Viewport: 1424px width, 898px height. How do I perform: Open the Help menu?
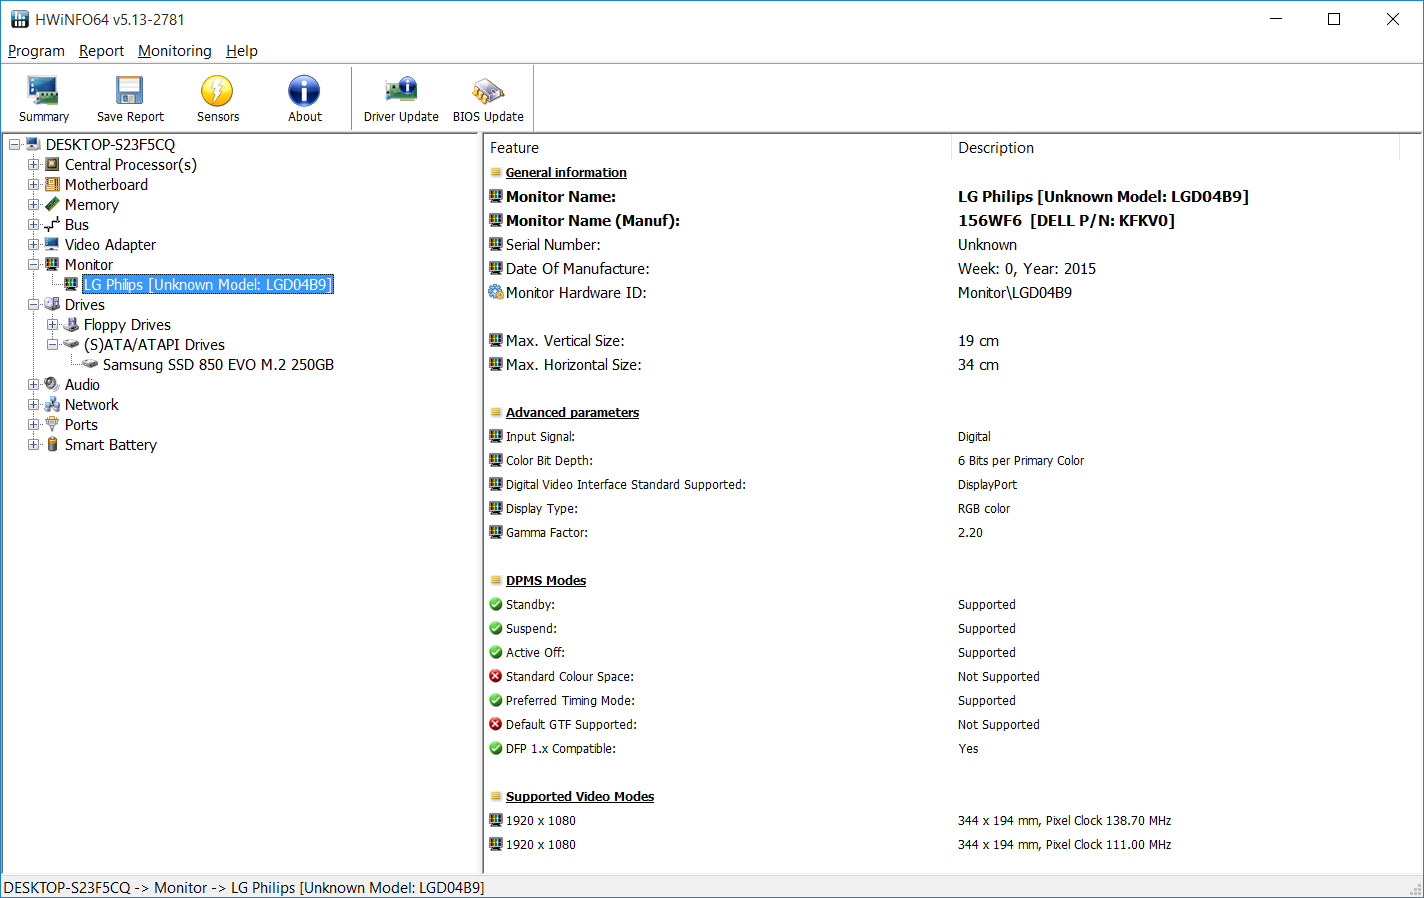[242, 51]
